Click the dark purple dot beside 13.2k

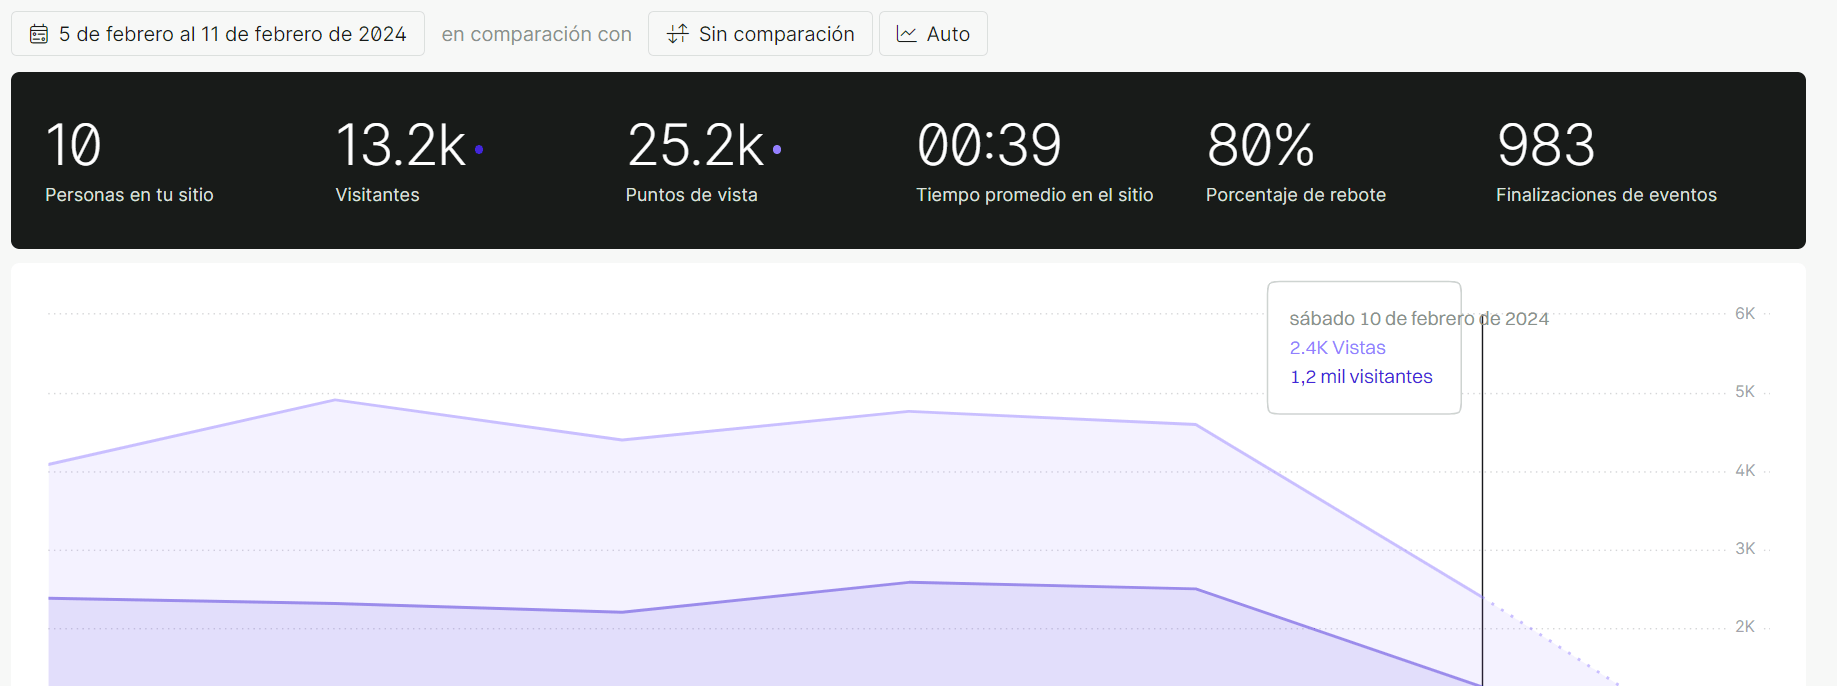479,149
